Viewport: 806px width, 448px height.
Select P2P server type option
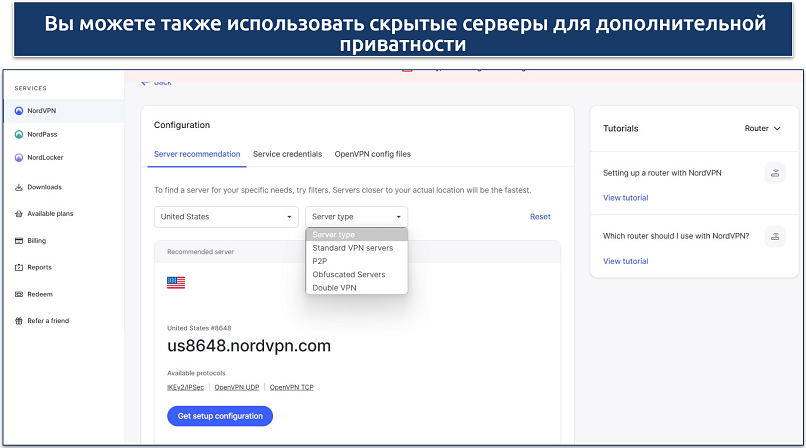(x=357, y=261)
